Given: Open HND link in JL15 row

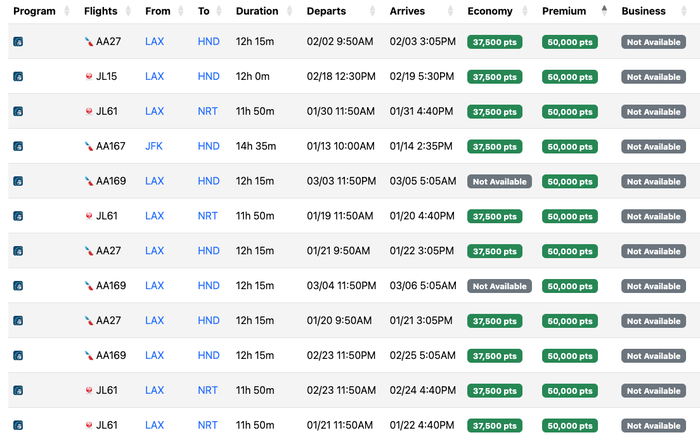Looking at the screenshot, I should pos(208,76).
